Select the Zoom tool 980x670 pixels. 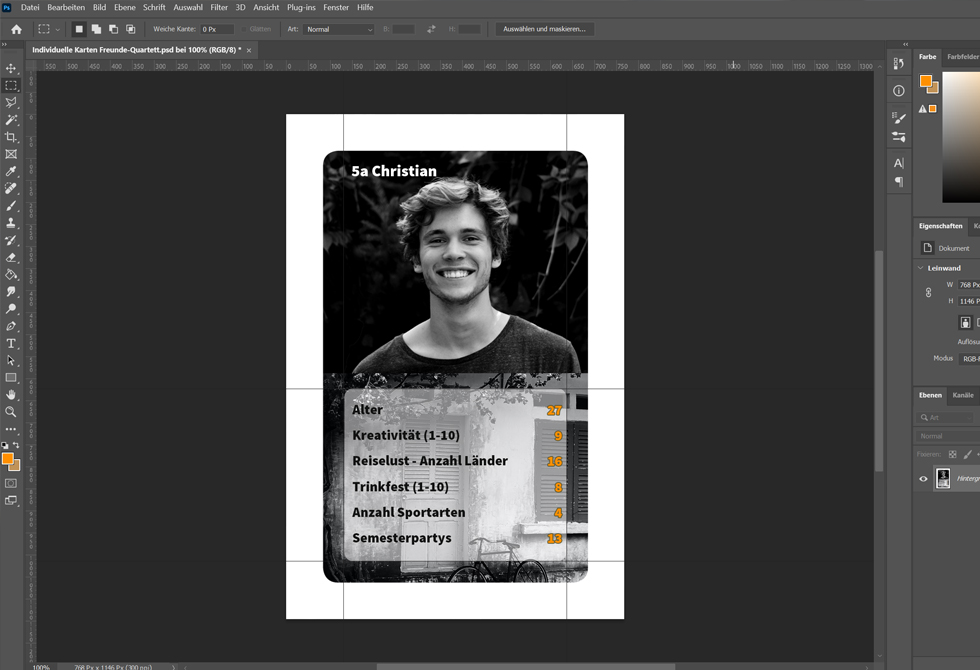click(x=11, y=412)
